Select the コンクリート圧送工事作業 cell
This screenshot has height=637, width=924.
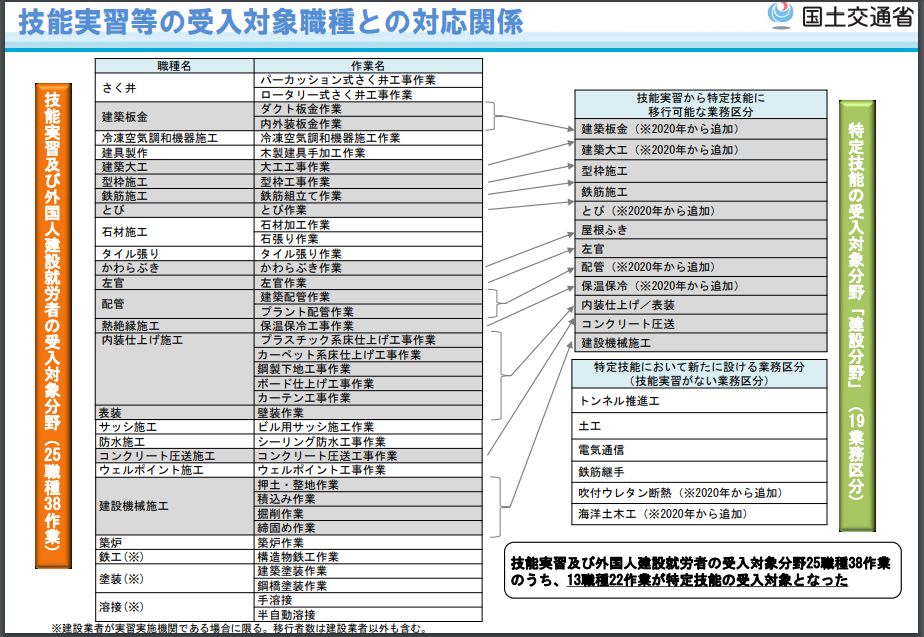[x=368, y=456]
